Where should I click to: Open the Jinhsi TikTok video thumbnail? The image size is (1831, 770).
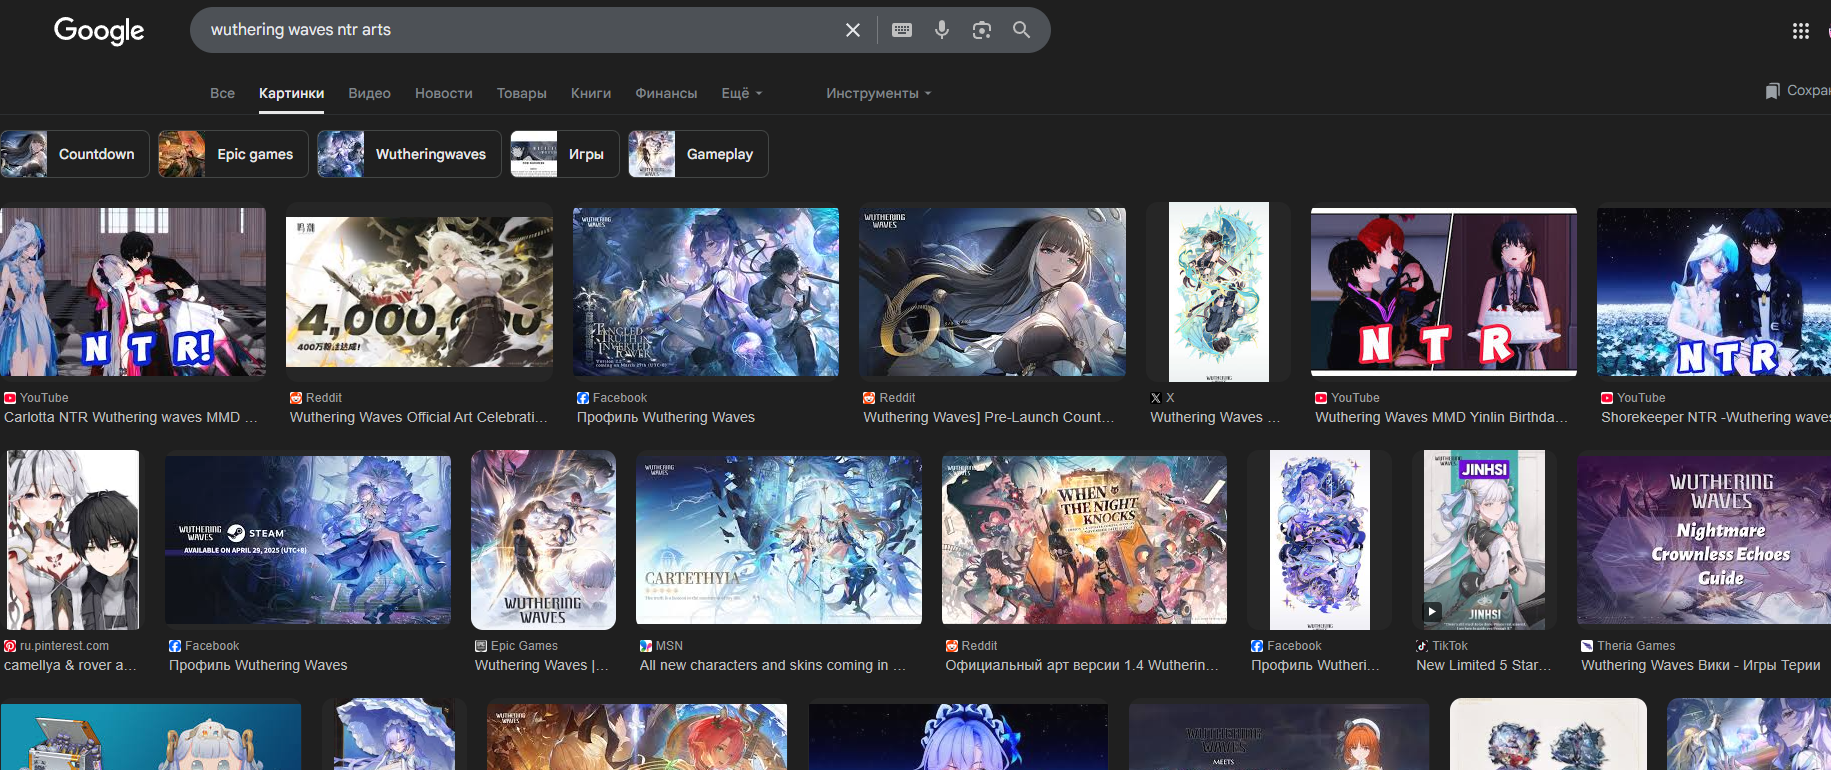1484,540
